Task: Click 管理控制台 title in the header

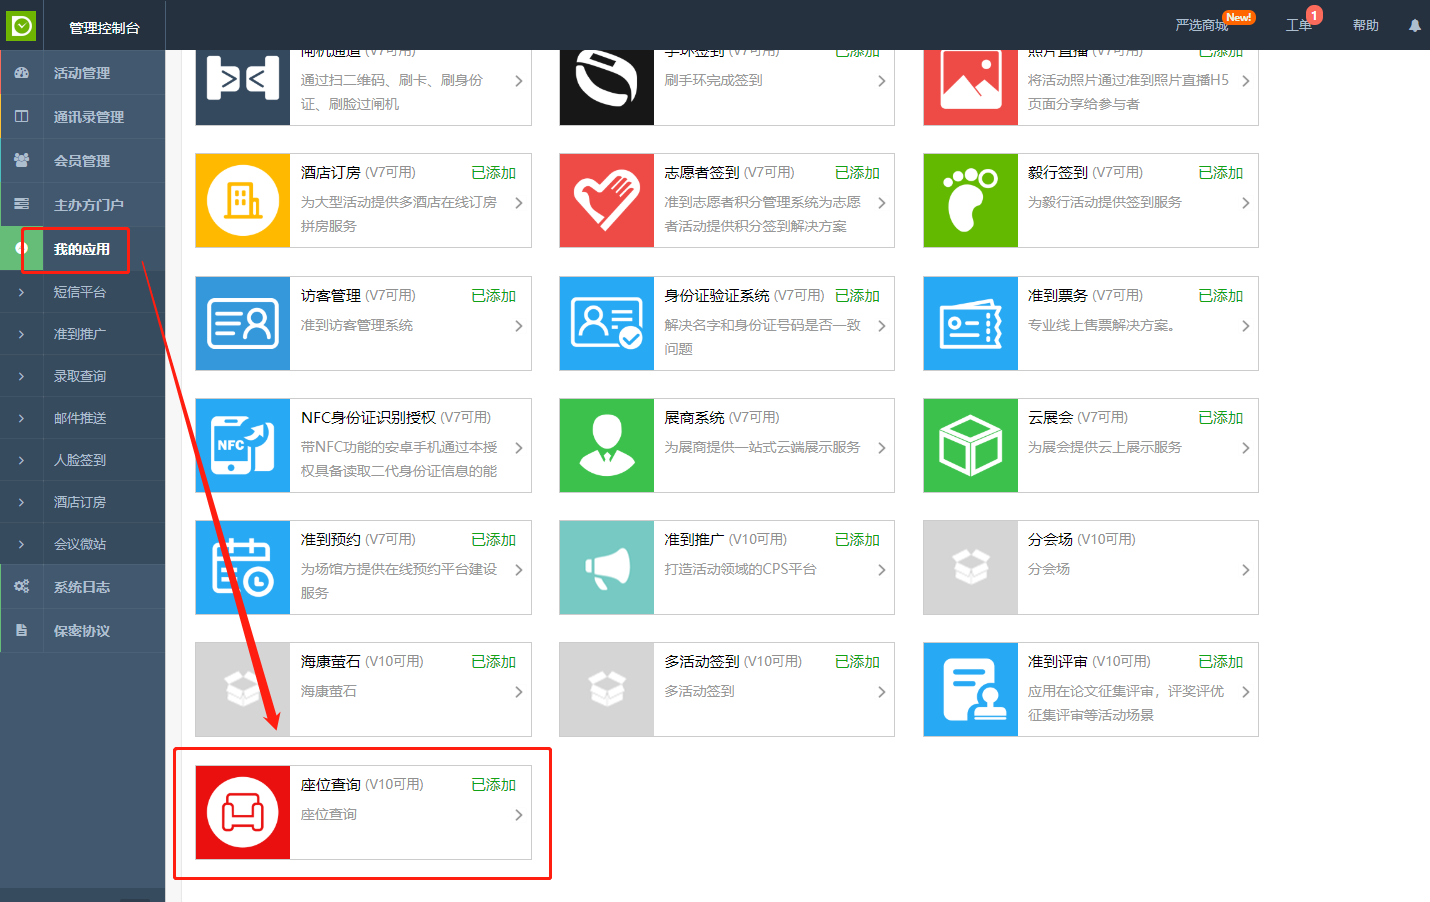Action: pyautogui.click(x=104, y=27)
